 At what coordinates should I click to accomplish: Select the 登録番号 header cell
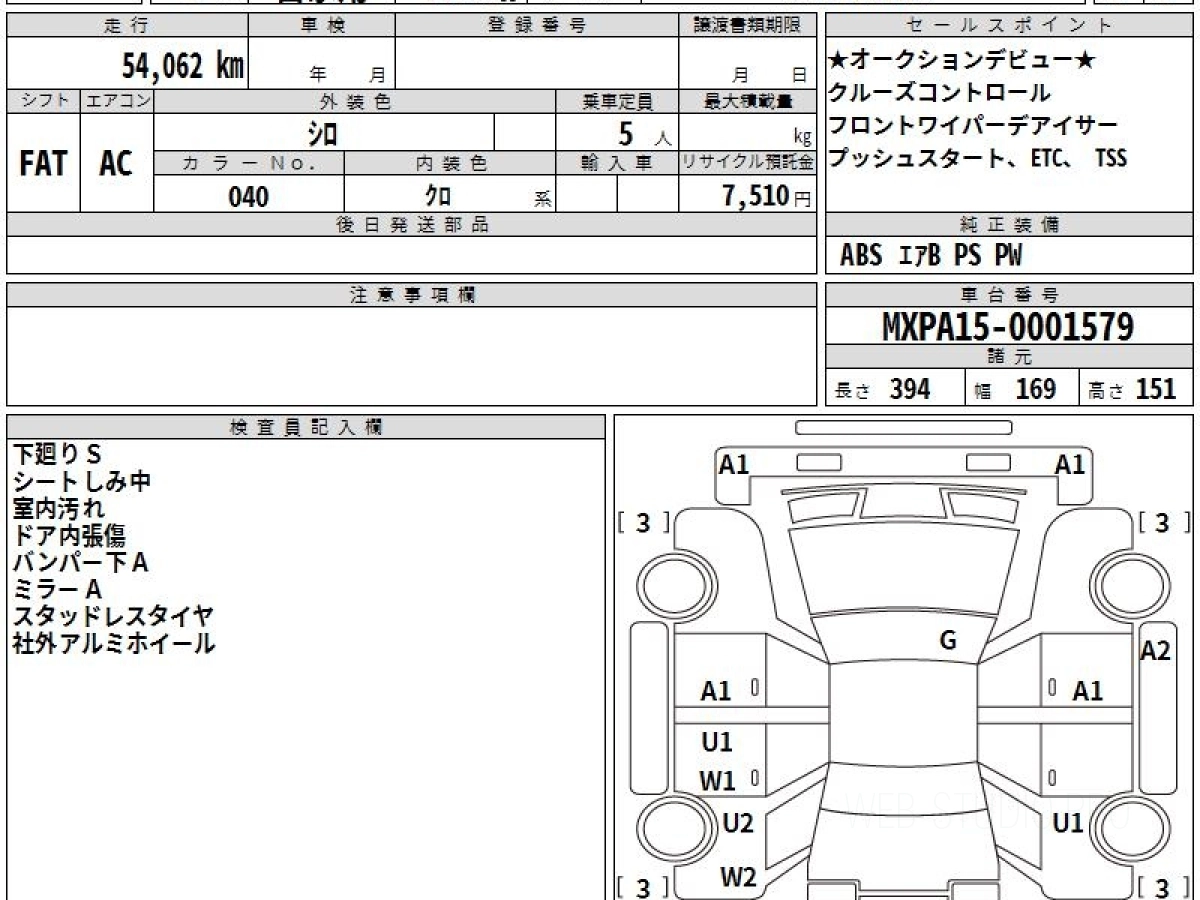click(x=537, y=26)
